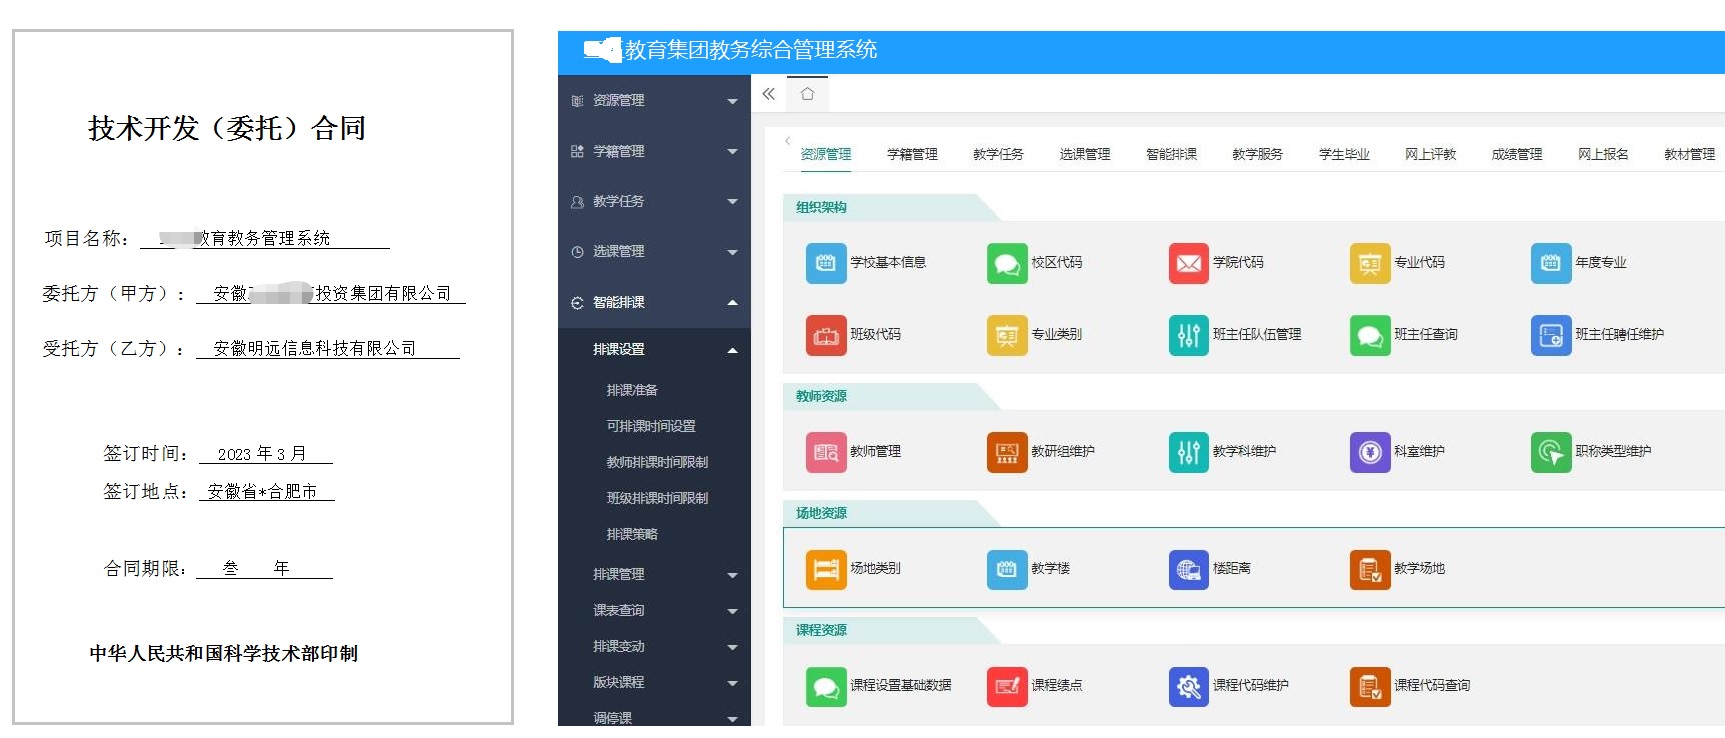The image size is (1725, 738).
Task: Click the 教师资源 section header
Action: pyautogui.click(x=821, y=397)
